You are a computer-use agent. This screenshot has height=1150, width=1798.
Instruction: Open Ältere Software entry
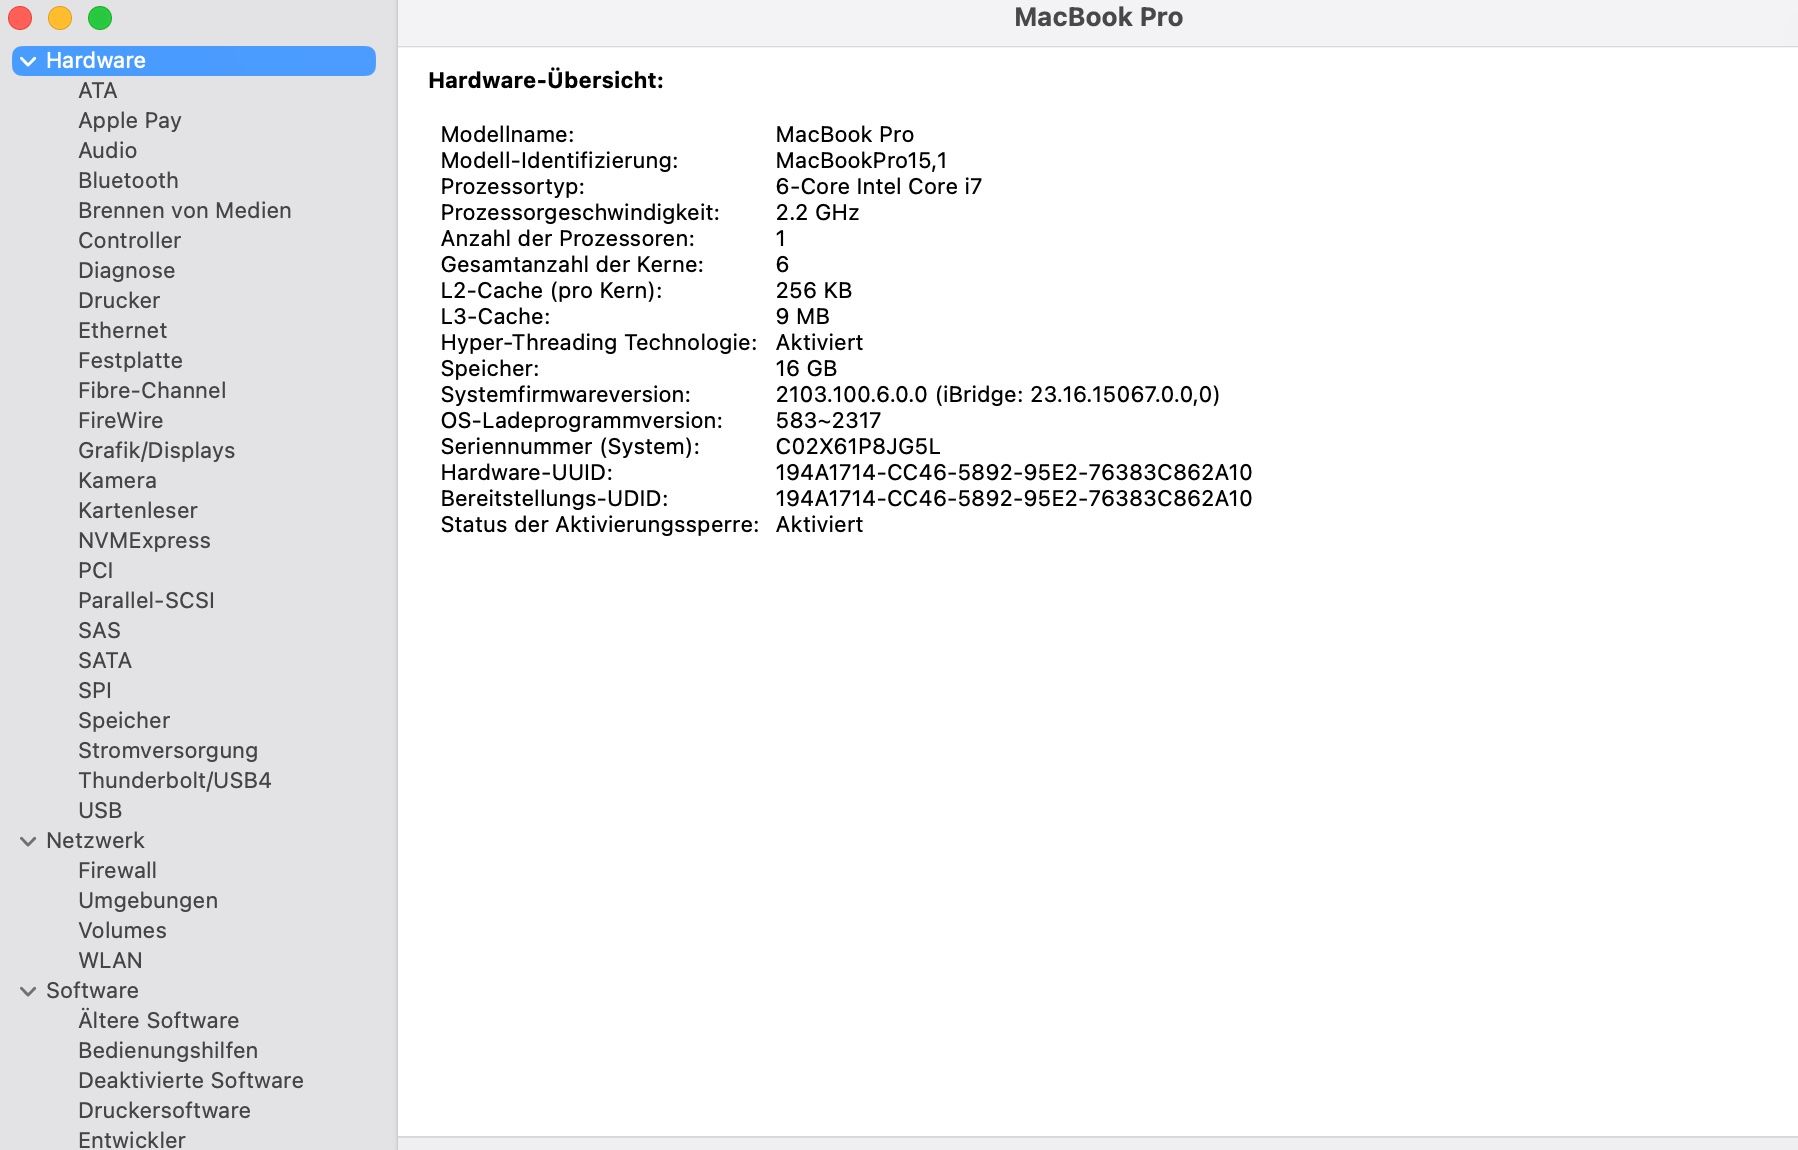coord(159,1021)
